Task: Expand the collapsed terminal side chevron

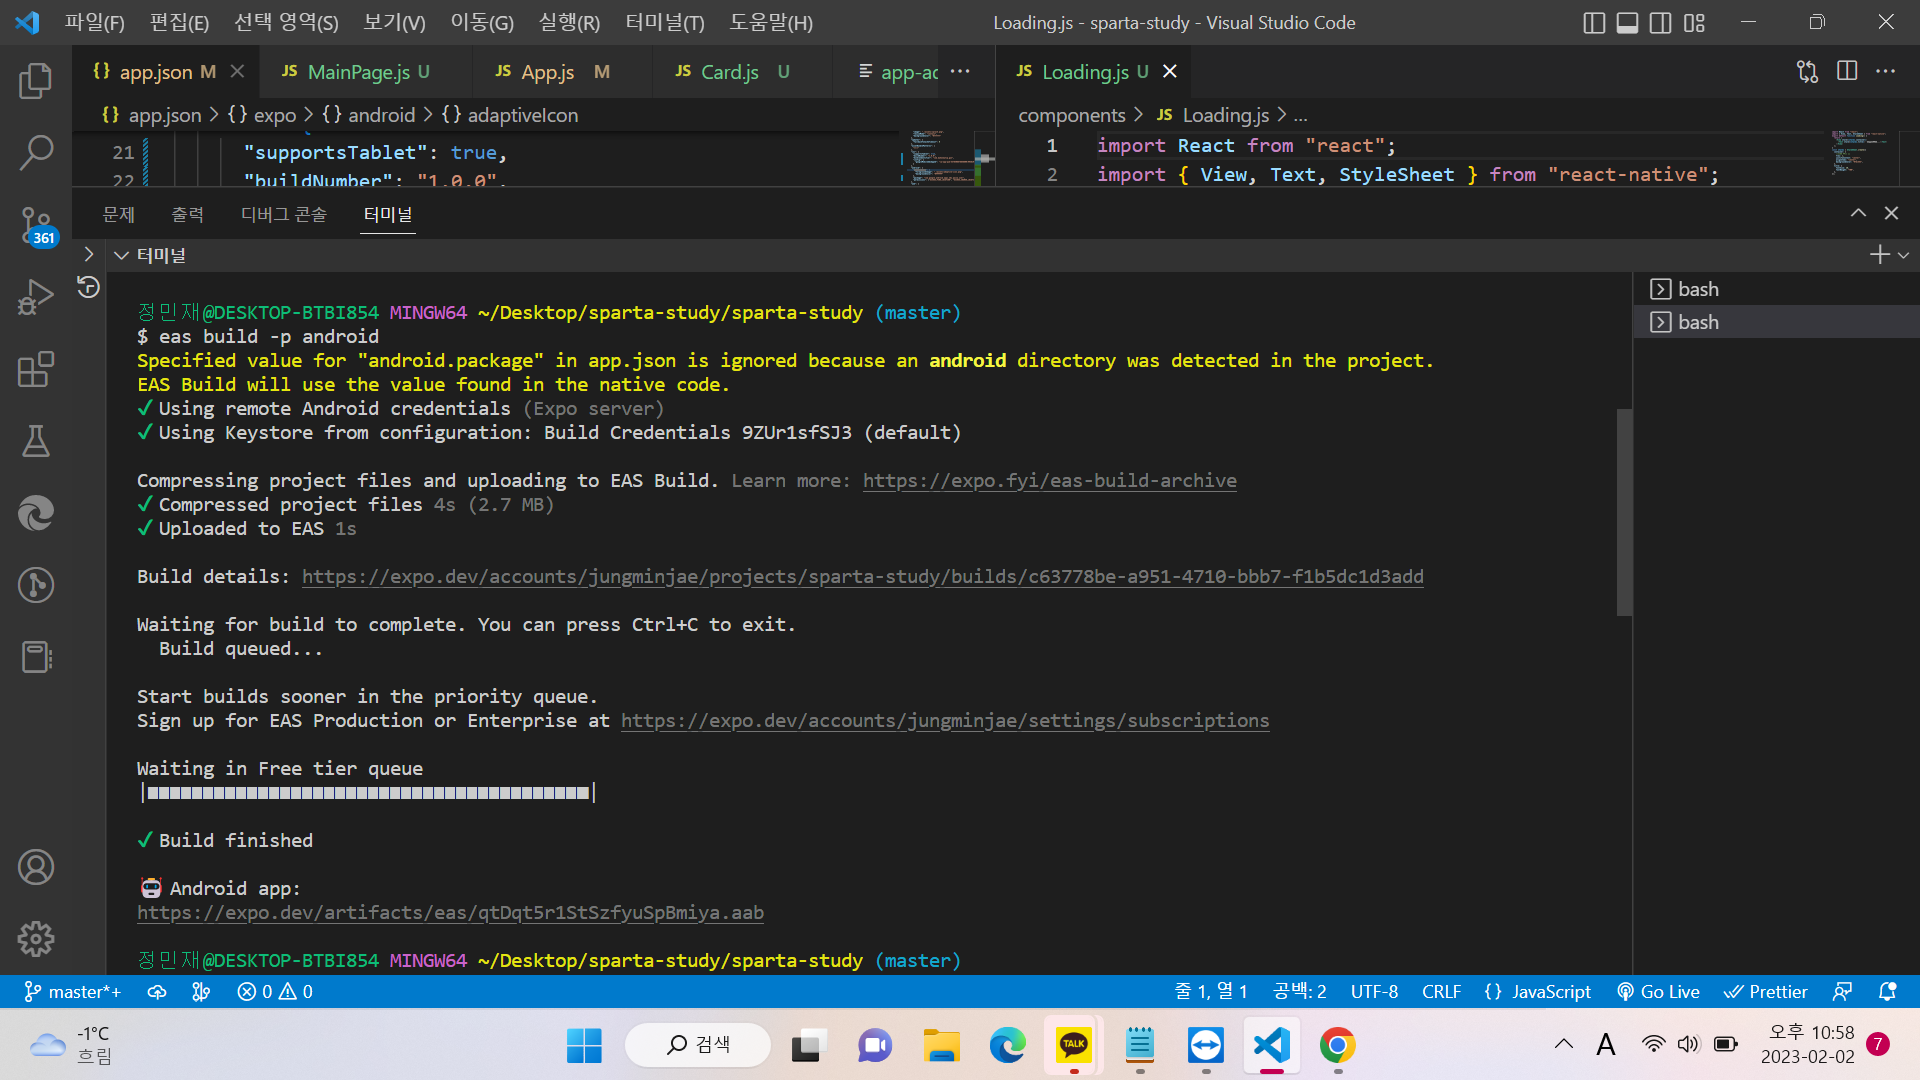Action: click(x=89, y=255)
